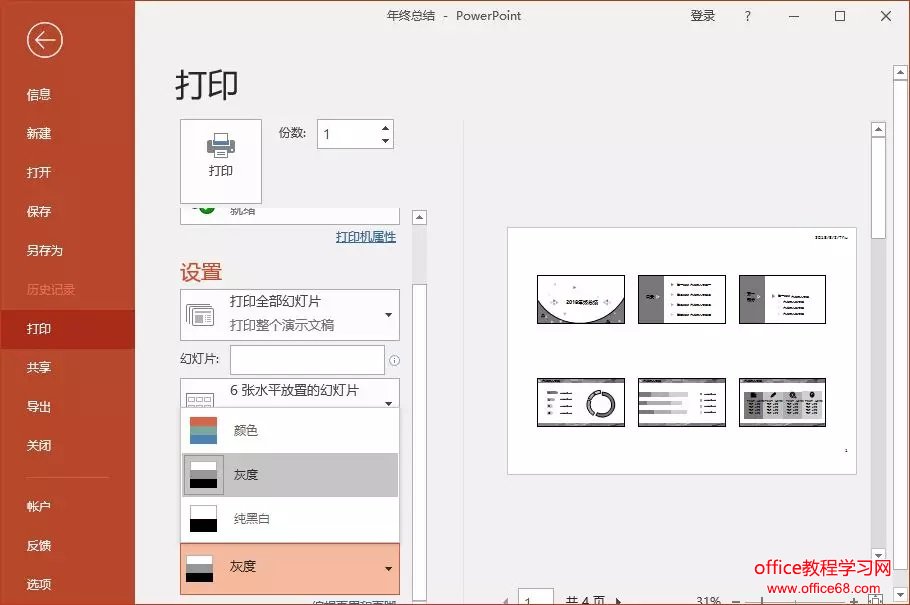This screenshot has height=605, width=910.
Task: Go to next preview page arrow
Action: pyautogui.click(x=618, y=600)
